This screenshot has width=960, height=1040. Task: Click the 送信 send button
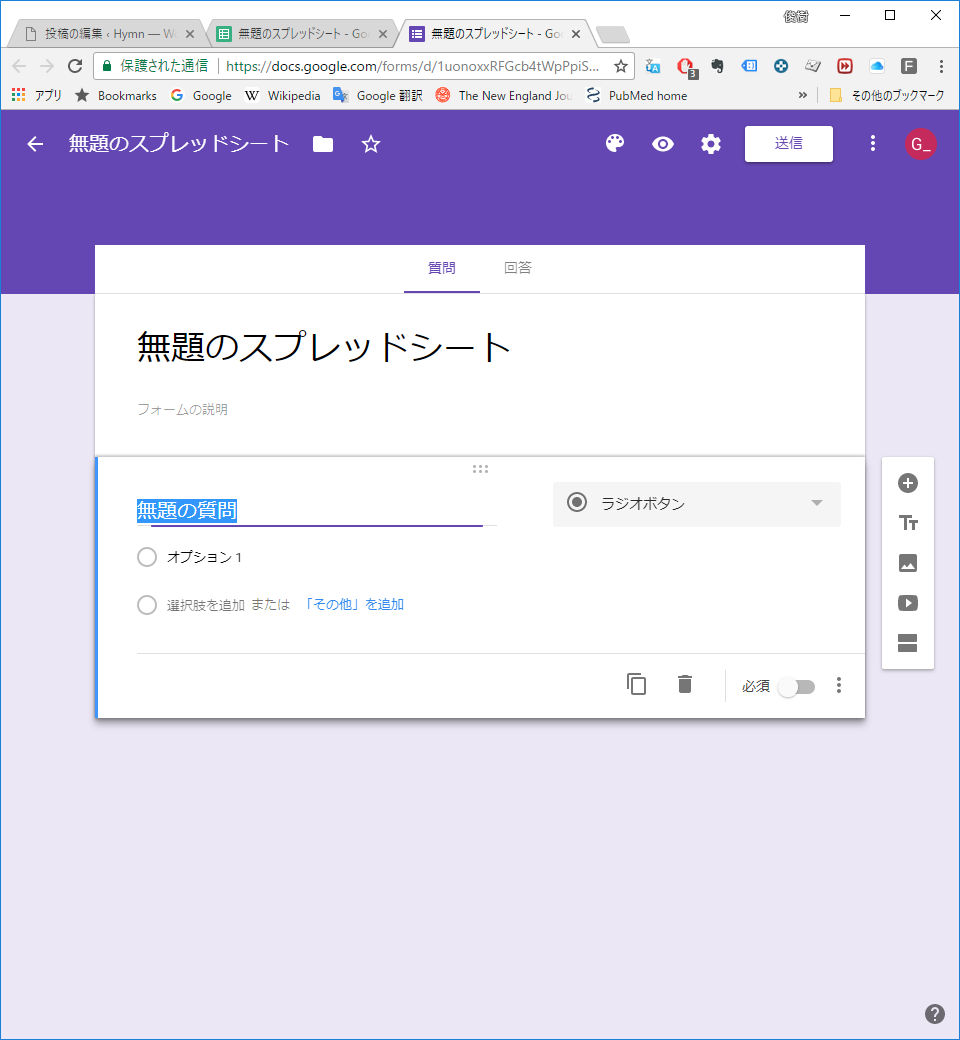coord(788,143)
